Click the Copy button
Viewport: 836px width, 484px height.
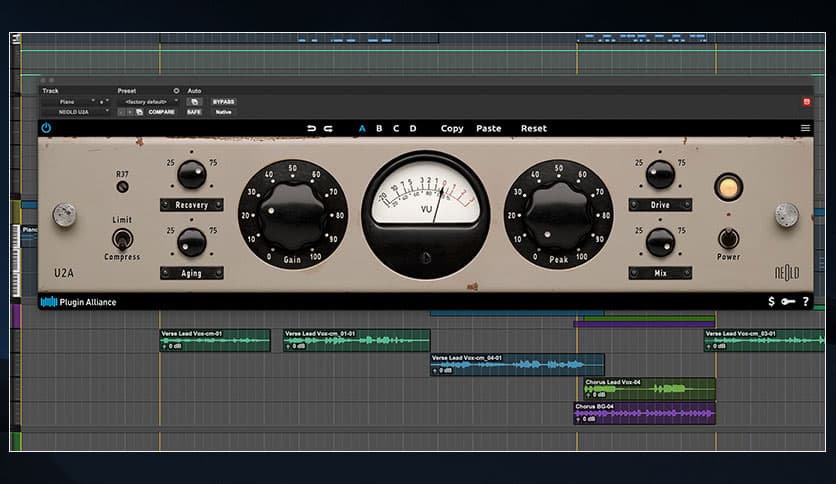(452, 128)
